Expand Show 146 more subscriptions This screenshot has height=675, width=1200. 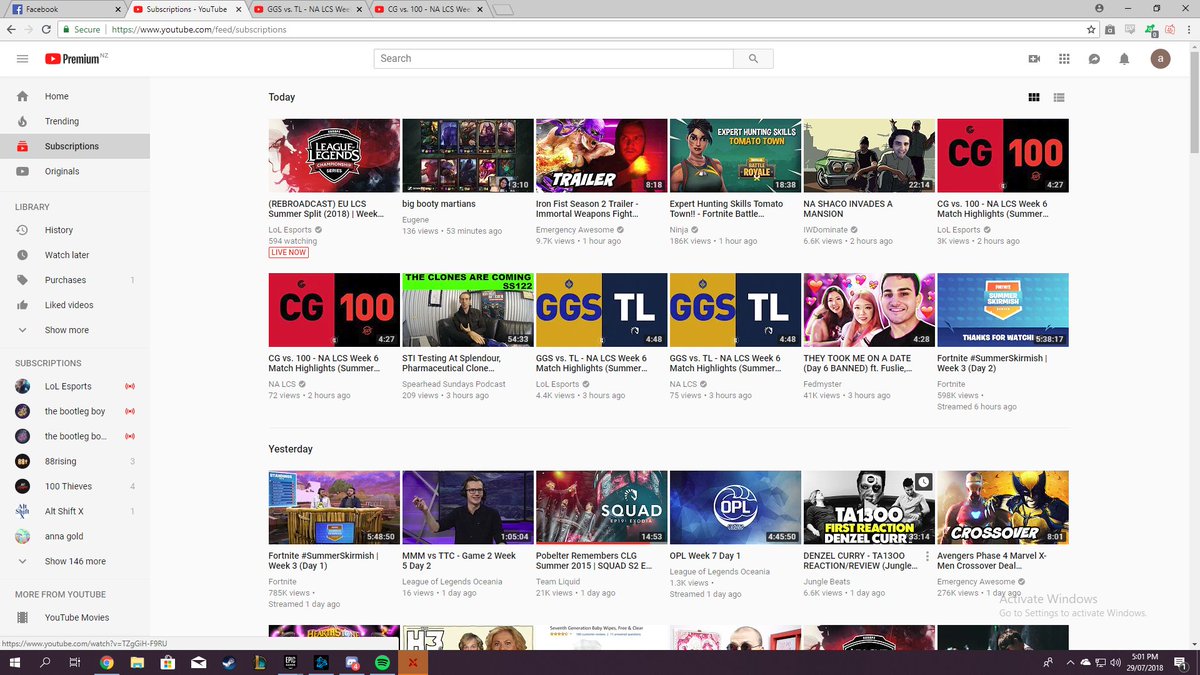pyautogui.click(x=75, y=562)
